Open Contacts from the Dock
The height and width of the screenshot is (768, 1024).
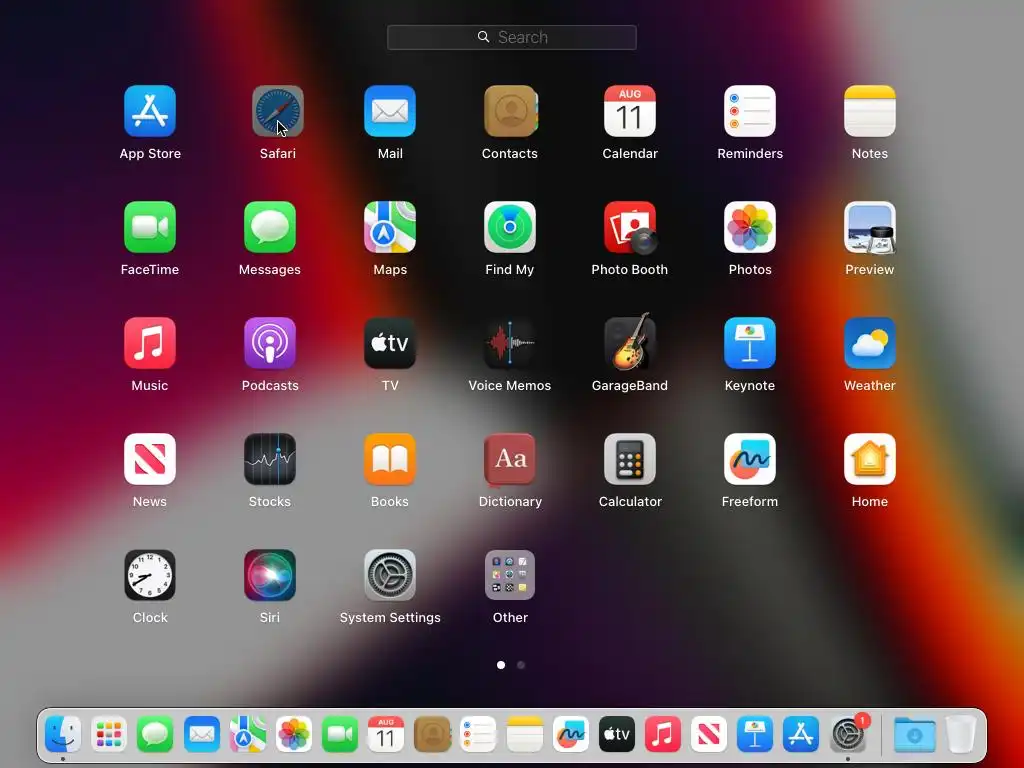(x=432, y=735)
